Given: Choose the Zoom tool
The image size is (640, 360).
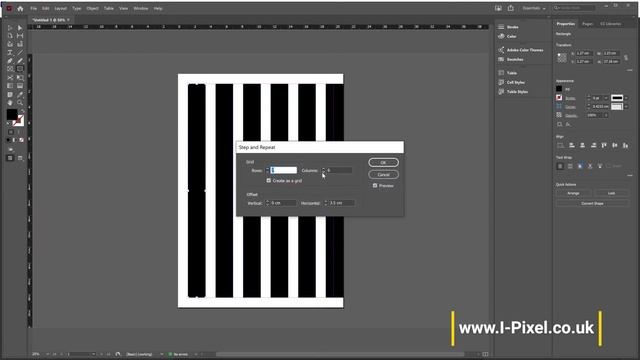Looking at the screenshot, I should (x=20, y=102).
